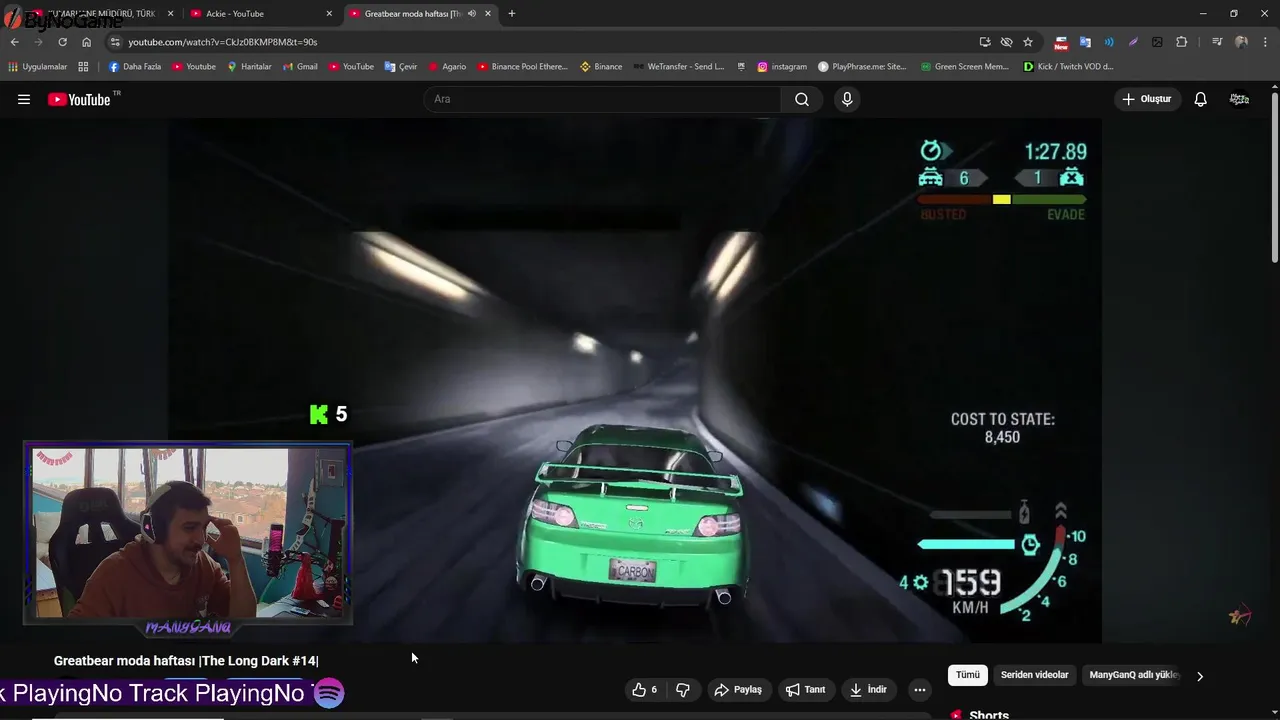Click the İndir download button
The height and width of the screenshot is (720, 1280).
click(x=868, y=689)
